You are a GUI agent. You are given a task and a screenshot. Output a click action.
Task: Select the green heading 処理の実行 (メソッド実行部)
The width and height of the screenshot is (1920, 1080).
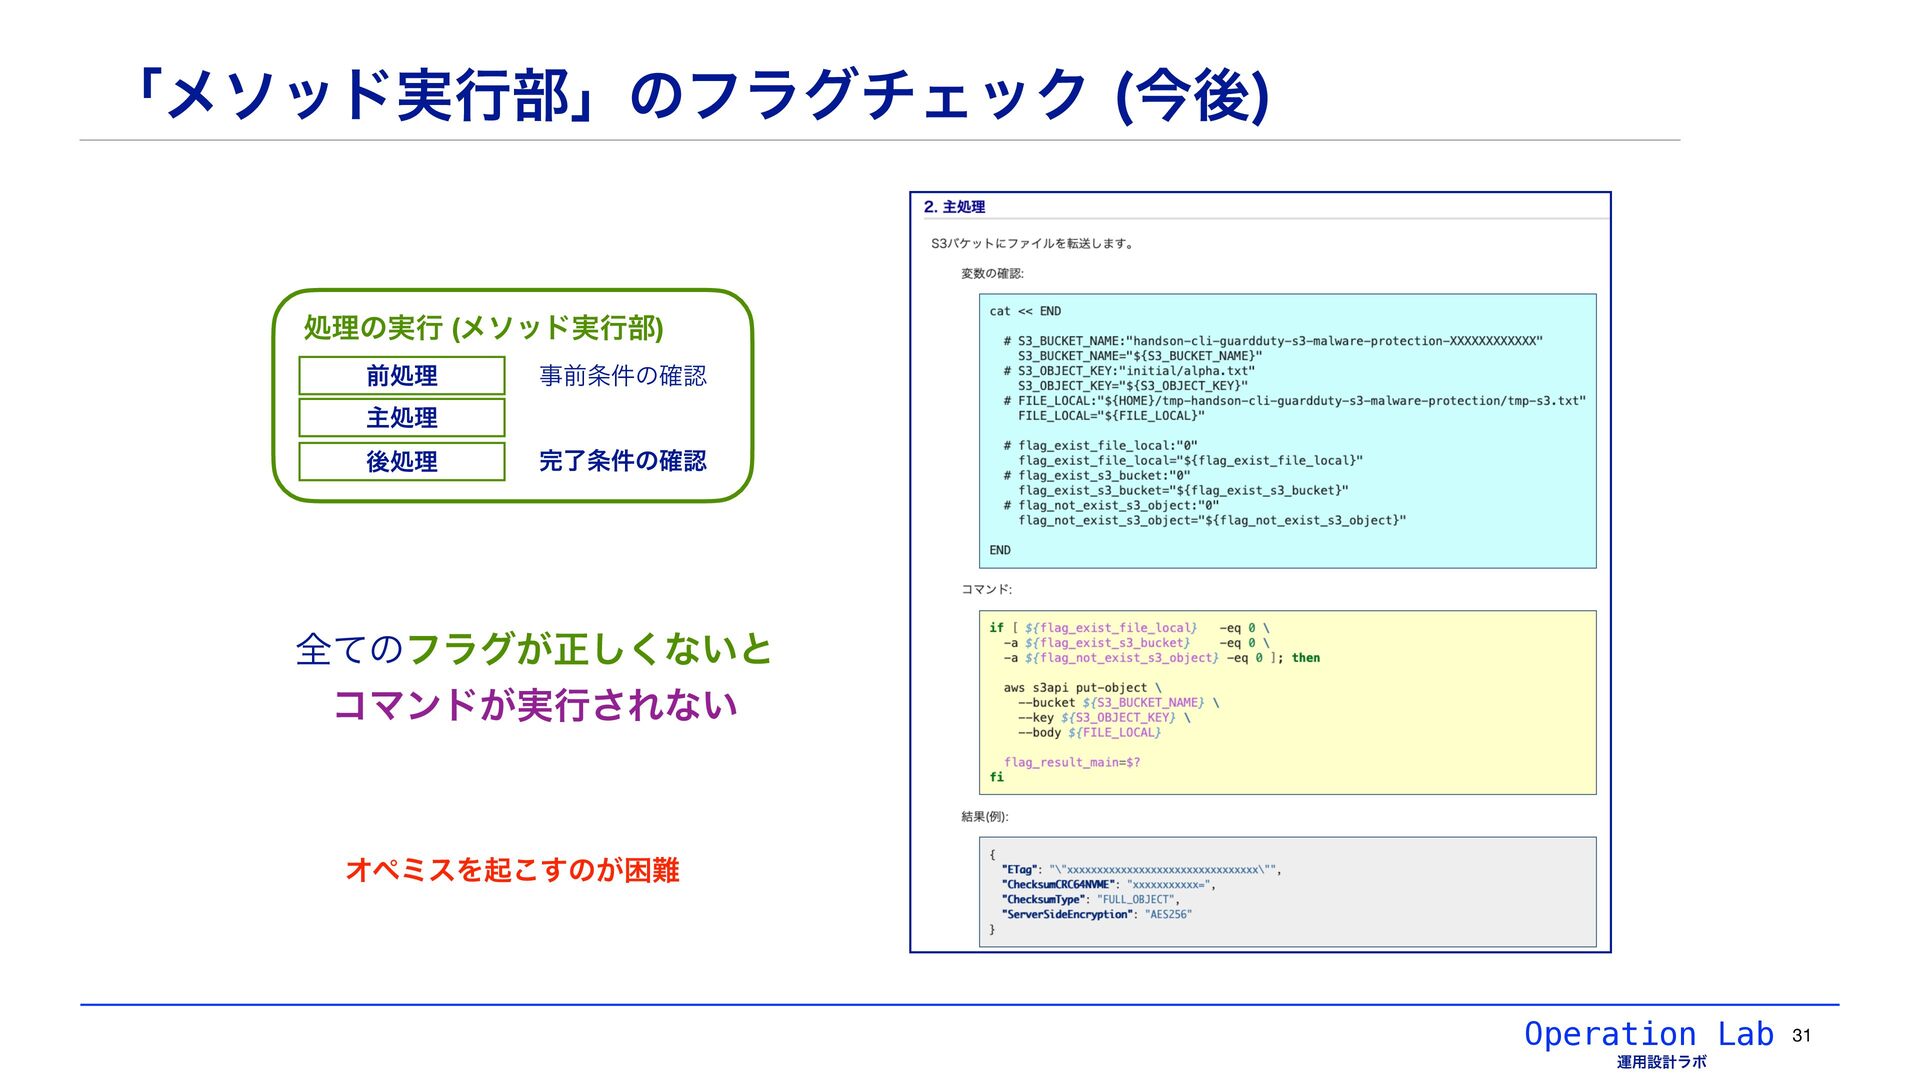click(483, 328)
